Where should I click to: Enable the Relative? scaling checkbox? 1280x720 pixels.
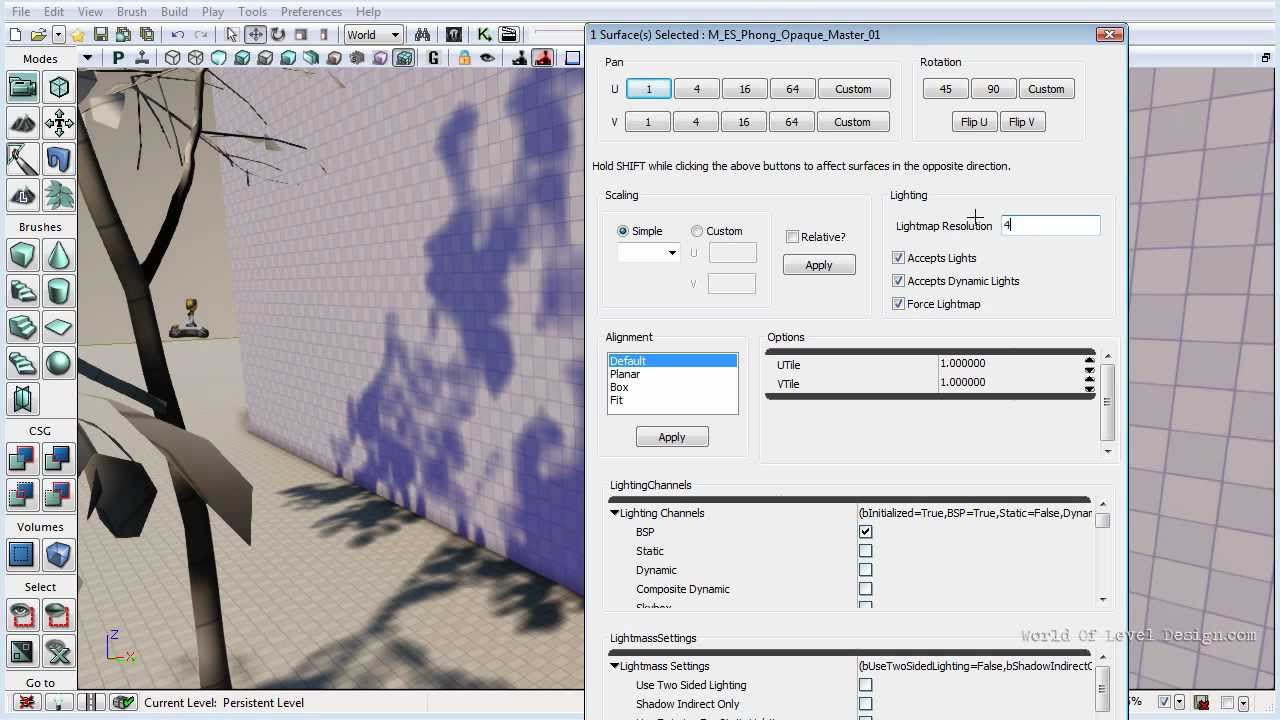(792, 237)
